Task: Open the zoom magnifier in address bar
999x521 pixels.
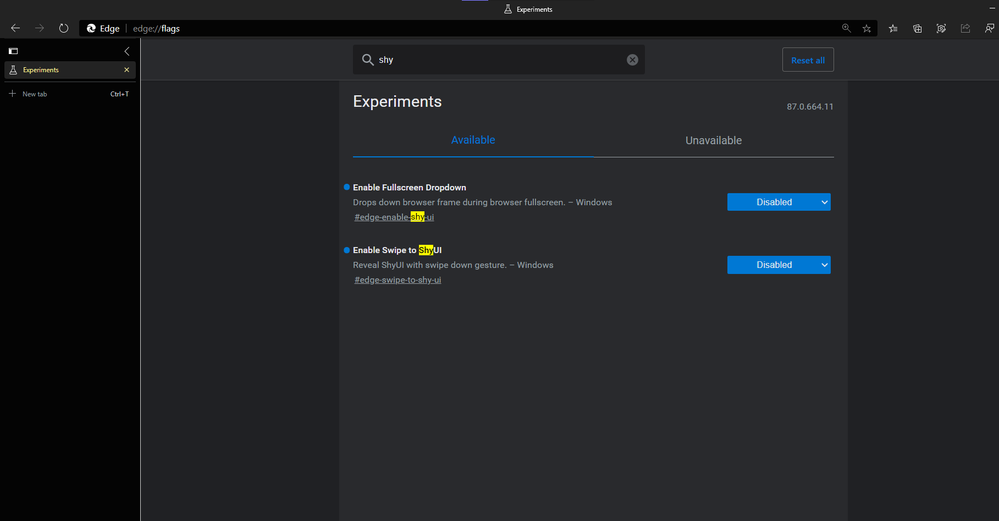Action: tap(846, 28)
